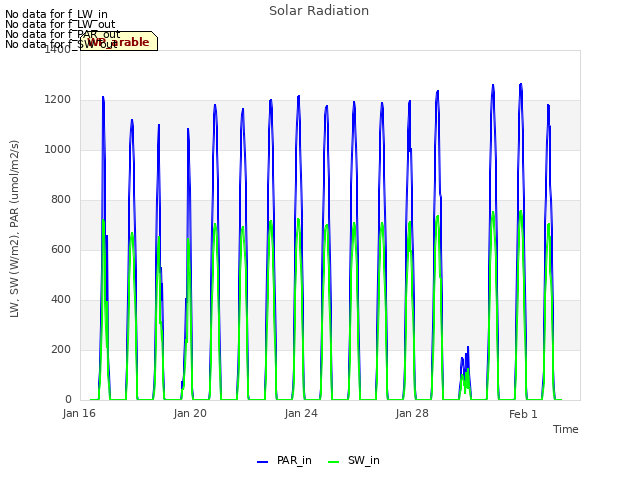The height and width of the screenshot is (480, 640).
Task: Toggle the PAR_in legend entry
Action: 284,460
